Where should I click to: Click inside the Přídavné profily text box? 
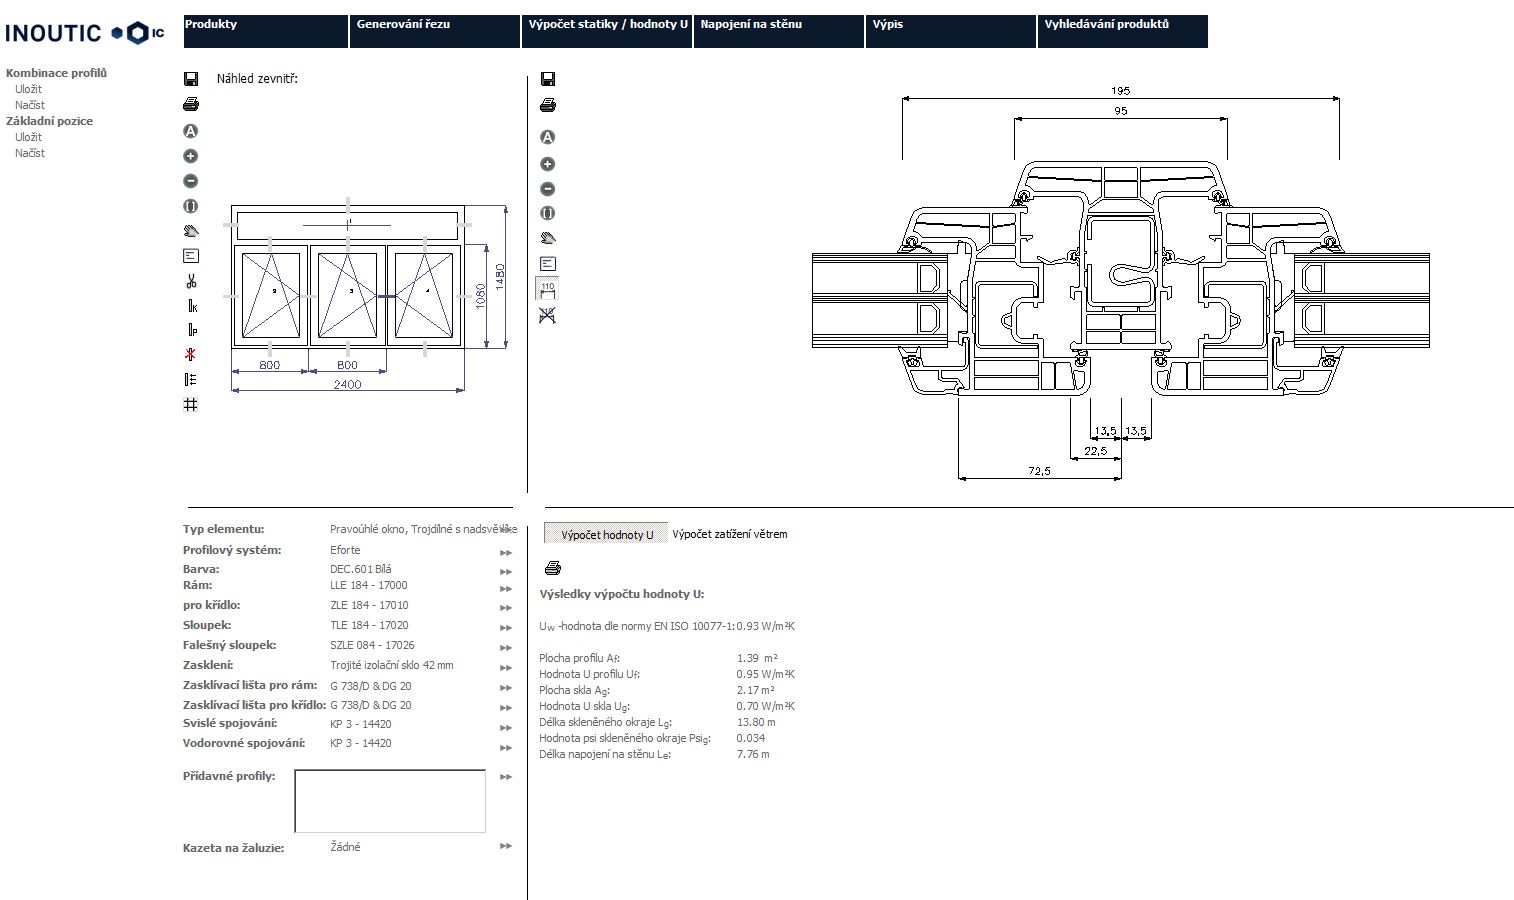390,800
